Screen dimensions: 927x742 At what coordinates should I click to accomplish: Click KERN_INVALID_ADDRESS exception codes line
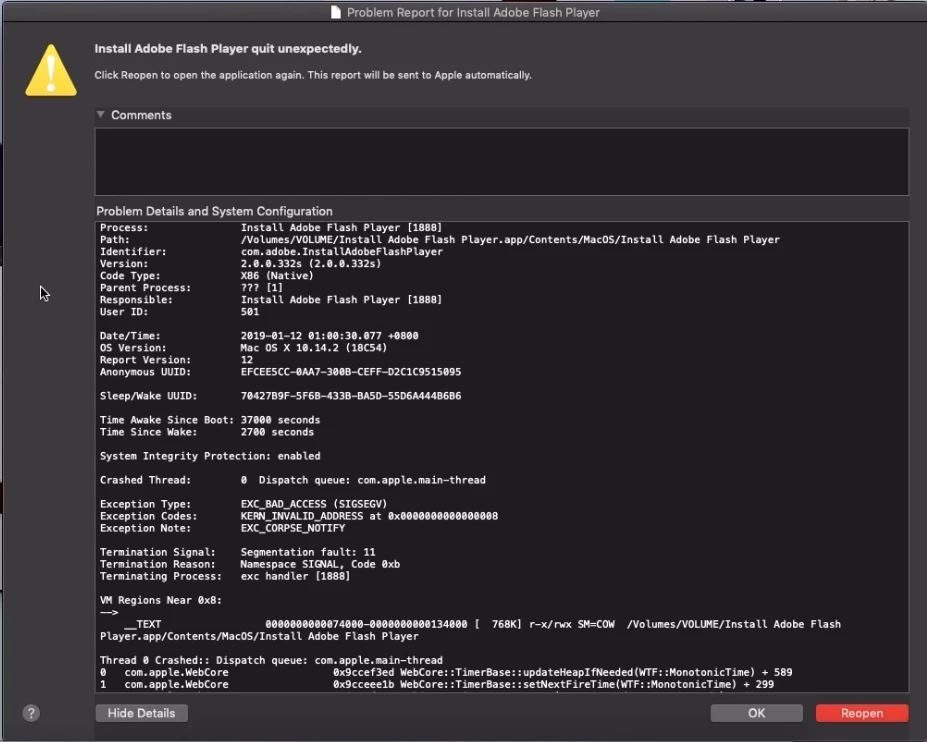[299, 516]
